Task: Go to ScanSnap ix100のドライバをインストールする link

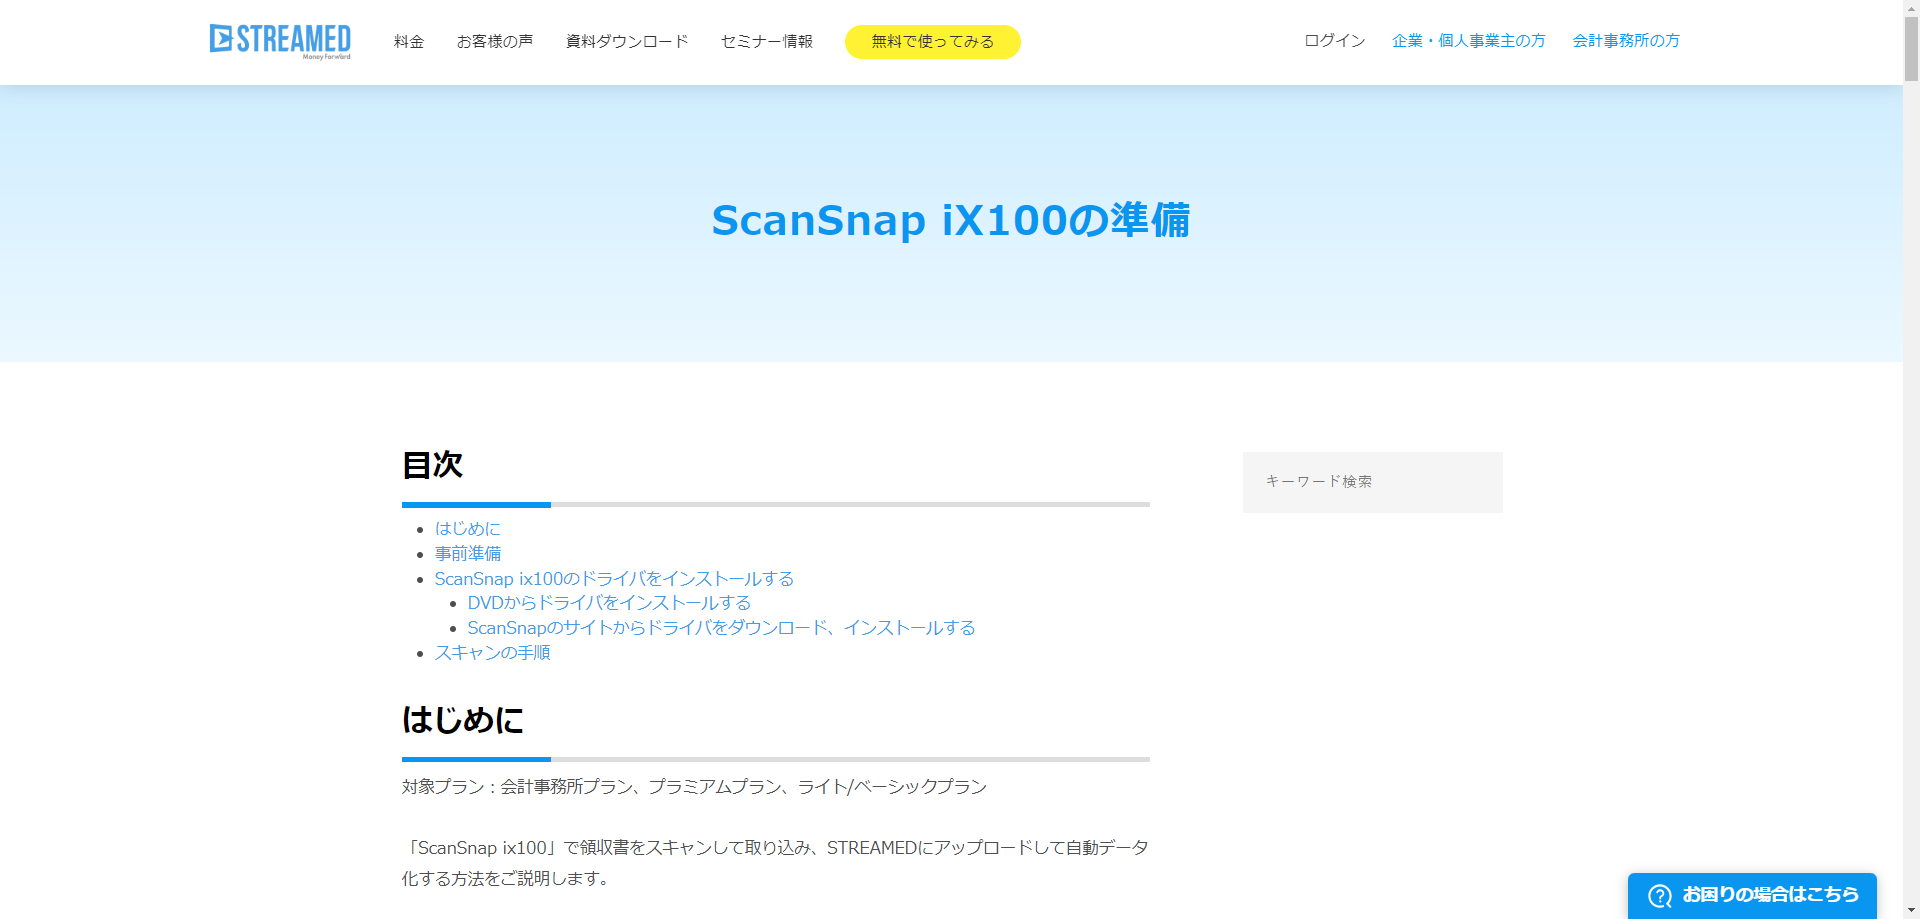Action: coord(614,579)
